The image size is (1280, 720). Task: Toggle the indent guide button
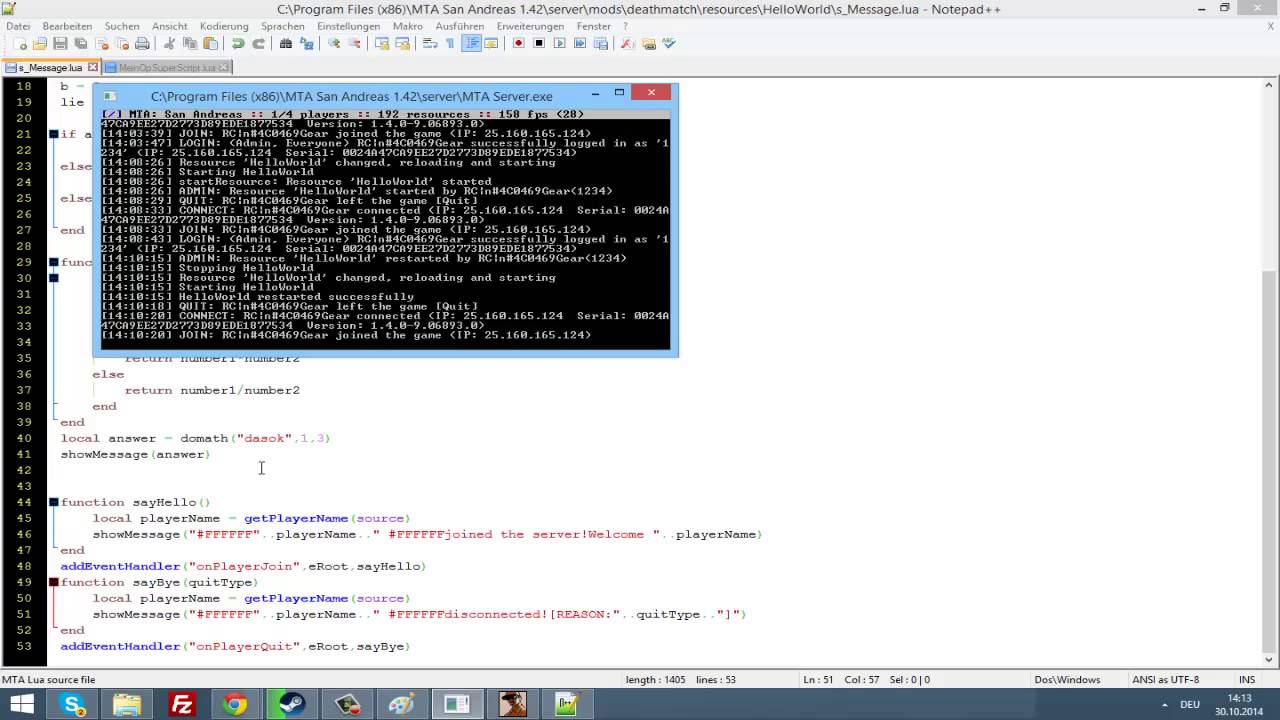click(470, 44)
